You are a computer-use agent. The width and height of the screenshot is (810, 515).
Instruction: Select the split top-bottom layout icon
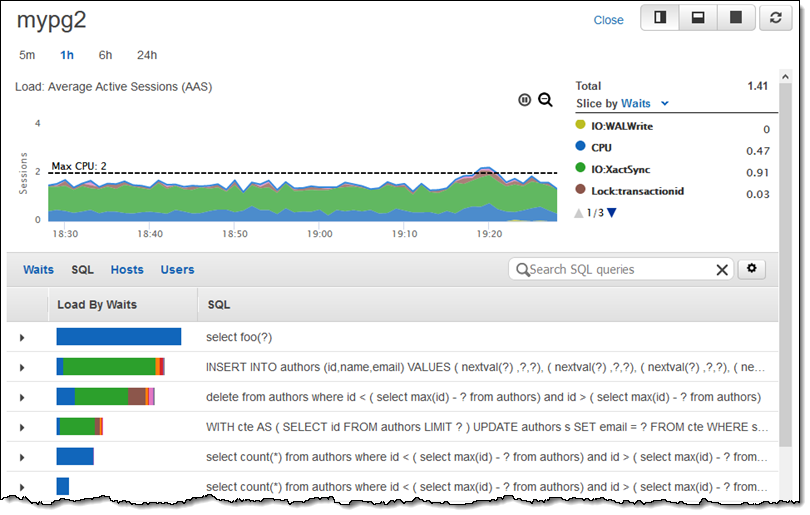click(698, 18)
